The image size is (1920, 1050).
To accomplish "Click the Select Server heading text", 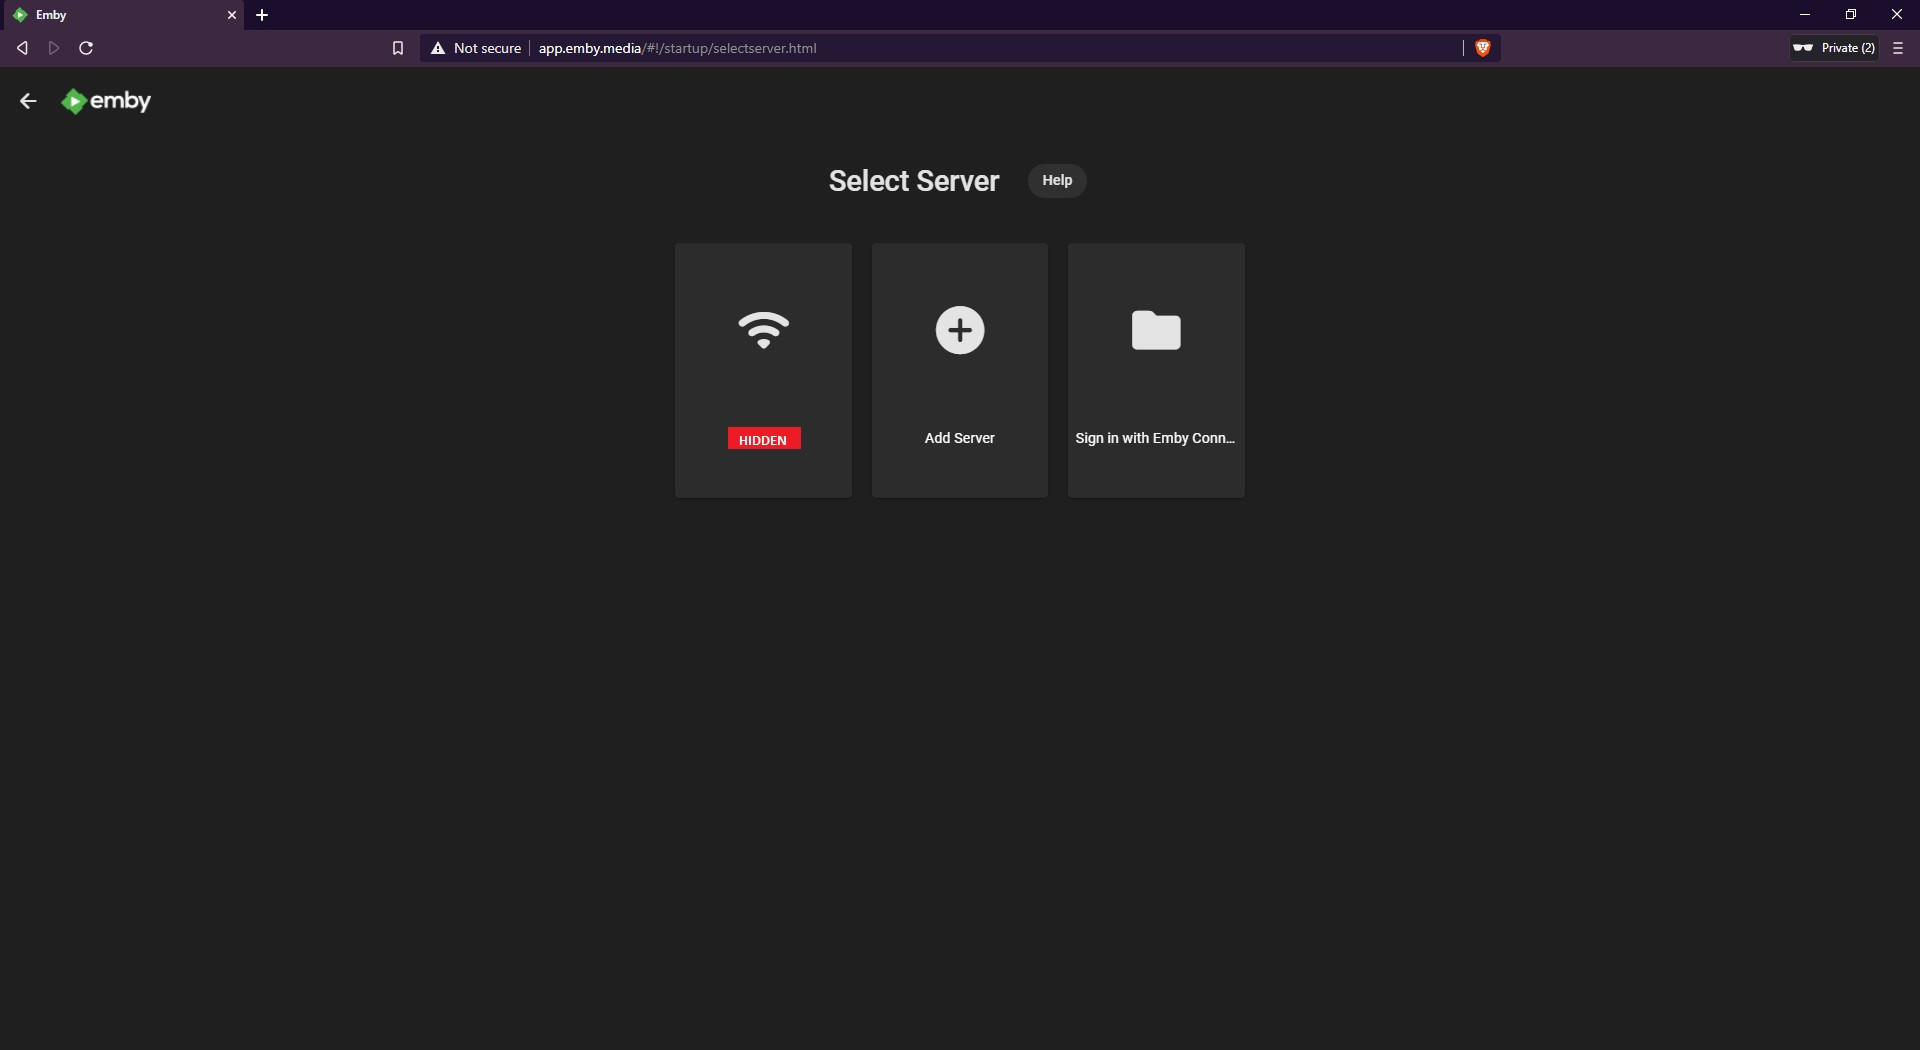I will (x=914, y=181).
